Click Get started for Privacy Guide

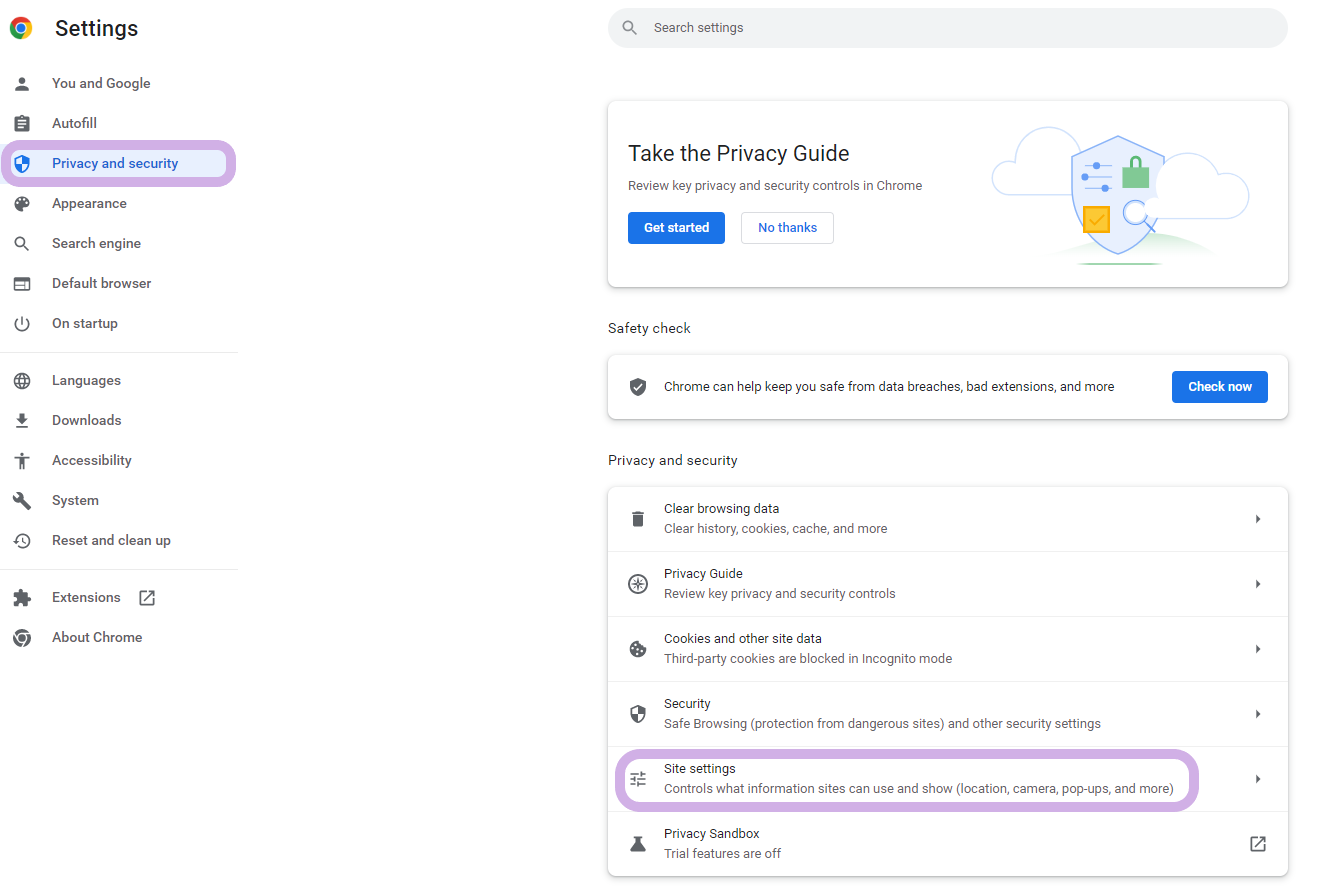coord(676,228)
